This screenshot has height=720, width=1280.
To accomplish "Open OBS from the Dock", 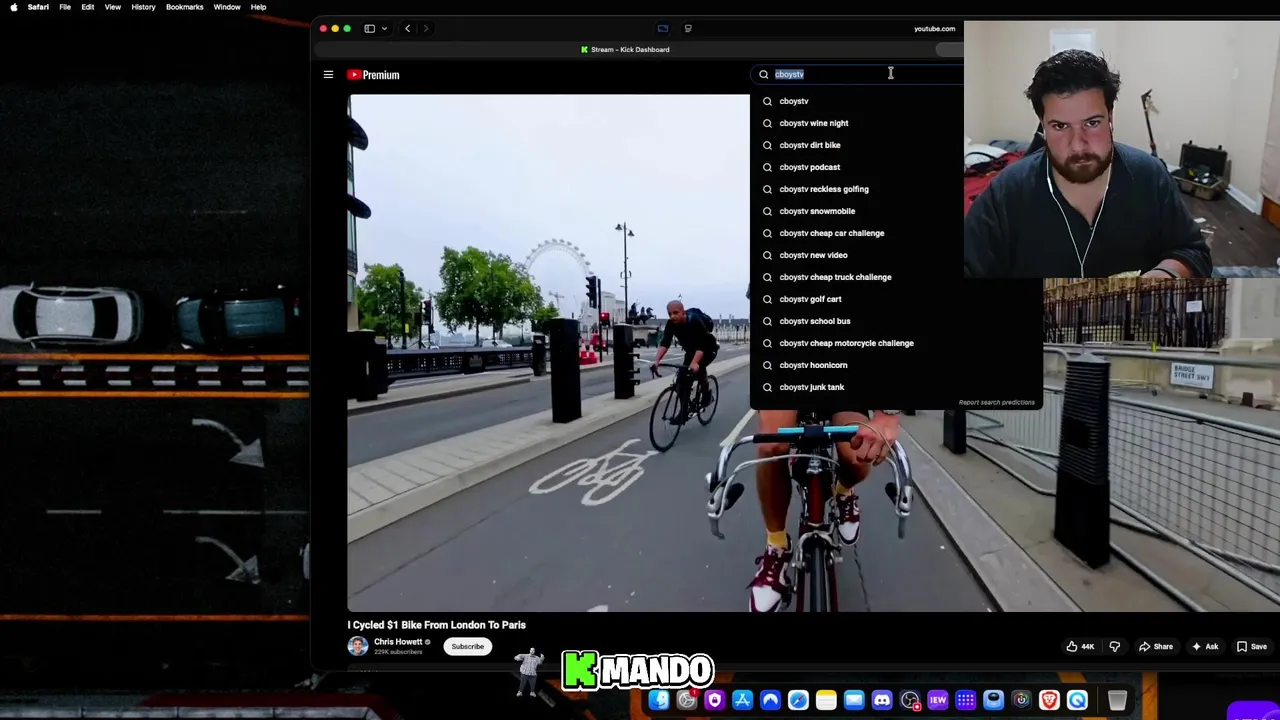I will [910, 701].
